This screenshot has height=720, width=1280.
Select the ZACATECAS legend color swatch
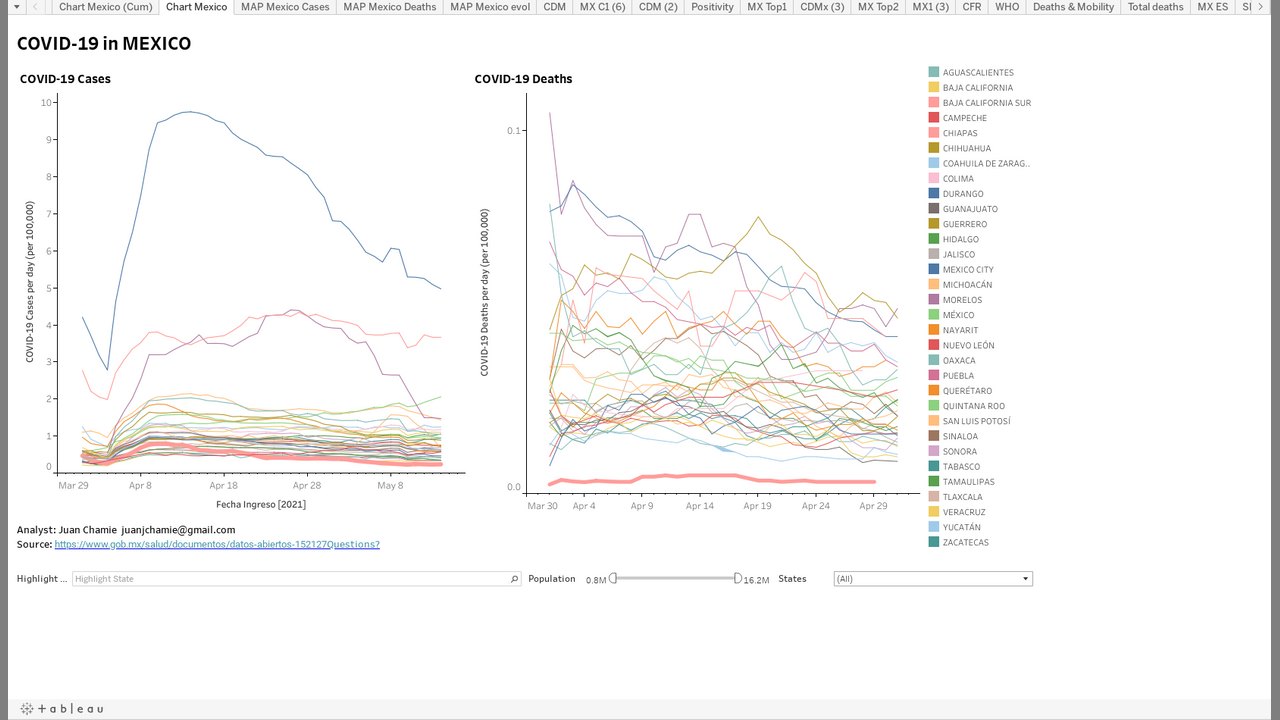point(934,542)
